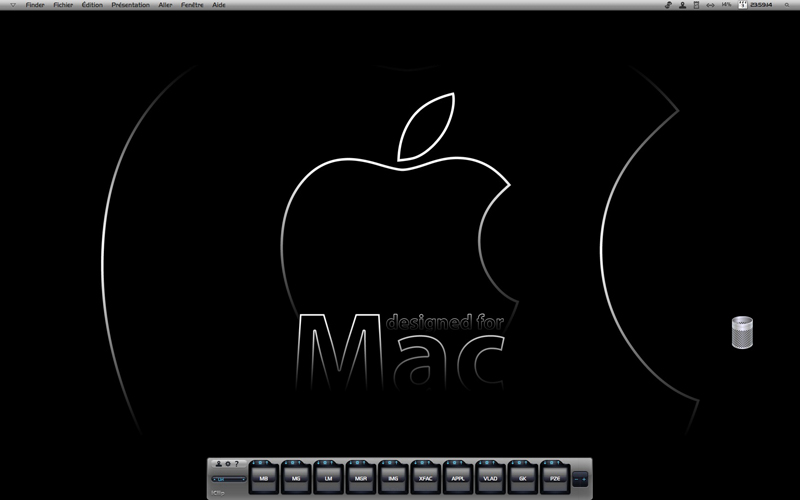The image size is (800, 500).
Task: Open the Apple menu triangle at the left of the menu bar
Action: pos(13,5)
